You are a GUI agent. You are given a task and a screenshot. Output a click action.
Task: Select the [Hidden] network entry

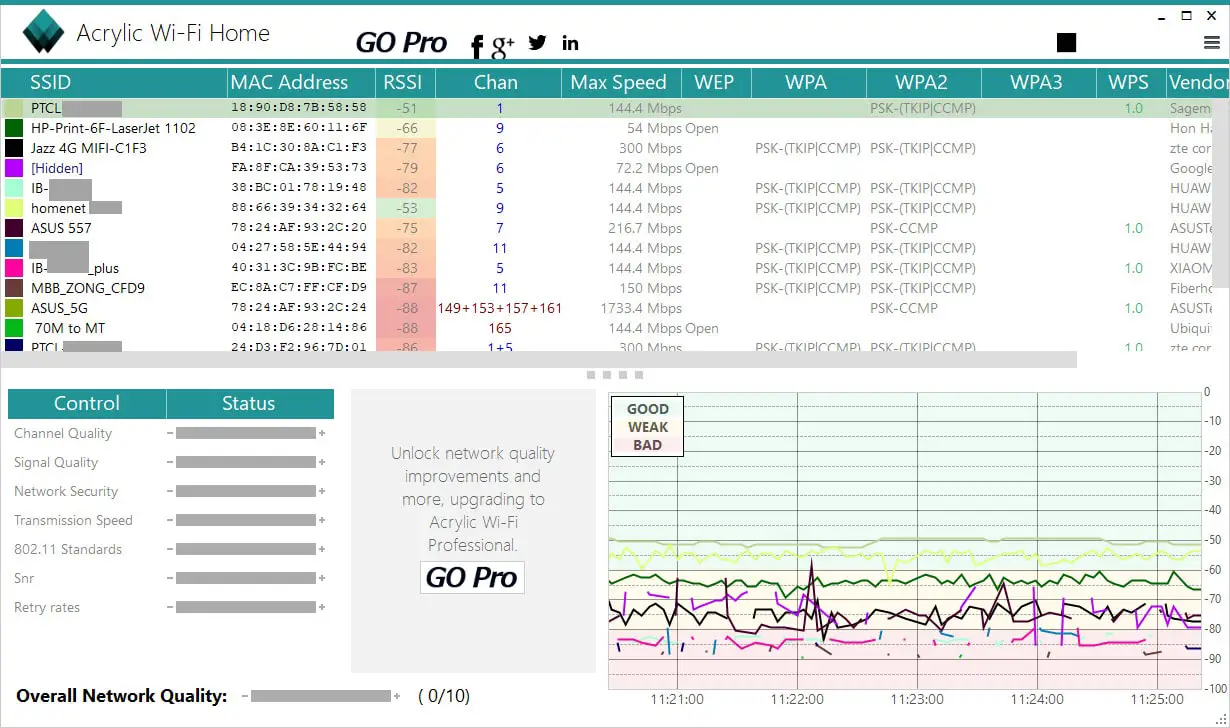point(57,168)
